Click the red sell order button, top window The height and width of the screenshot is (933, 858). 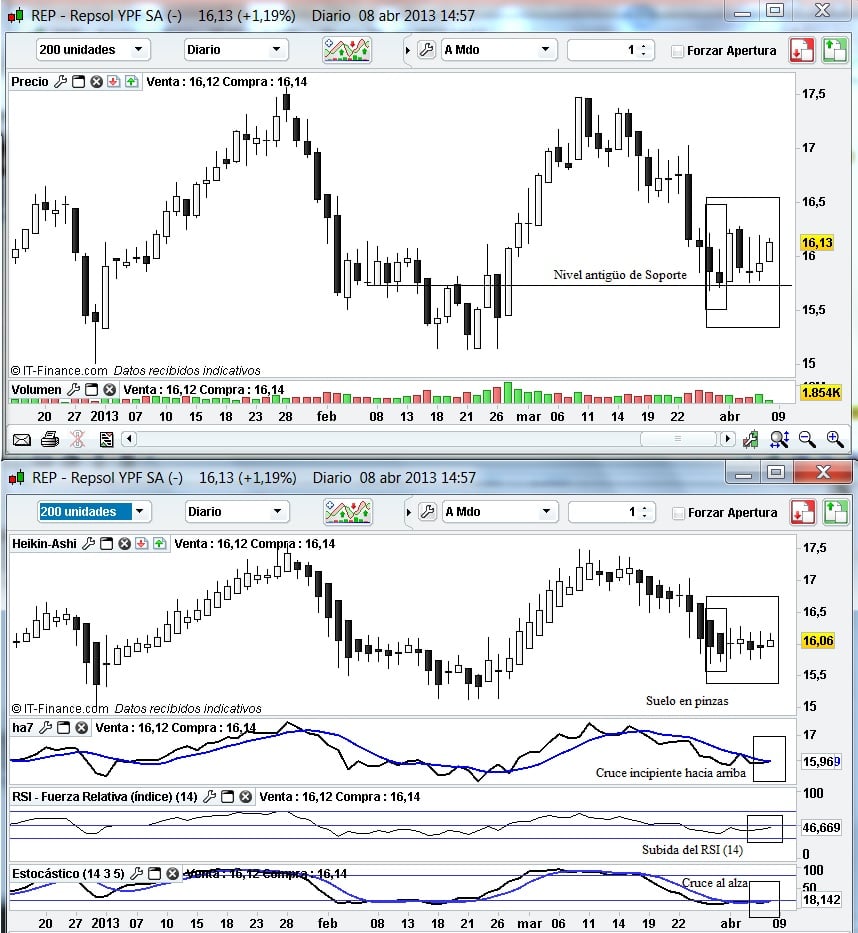tap(802, 50)
